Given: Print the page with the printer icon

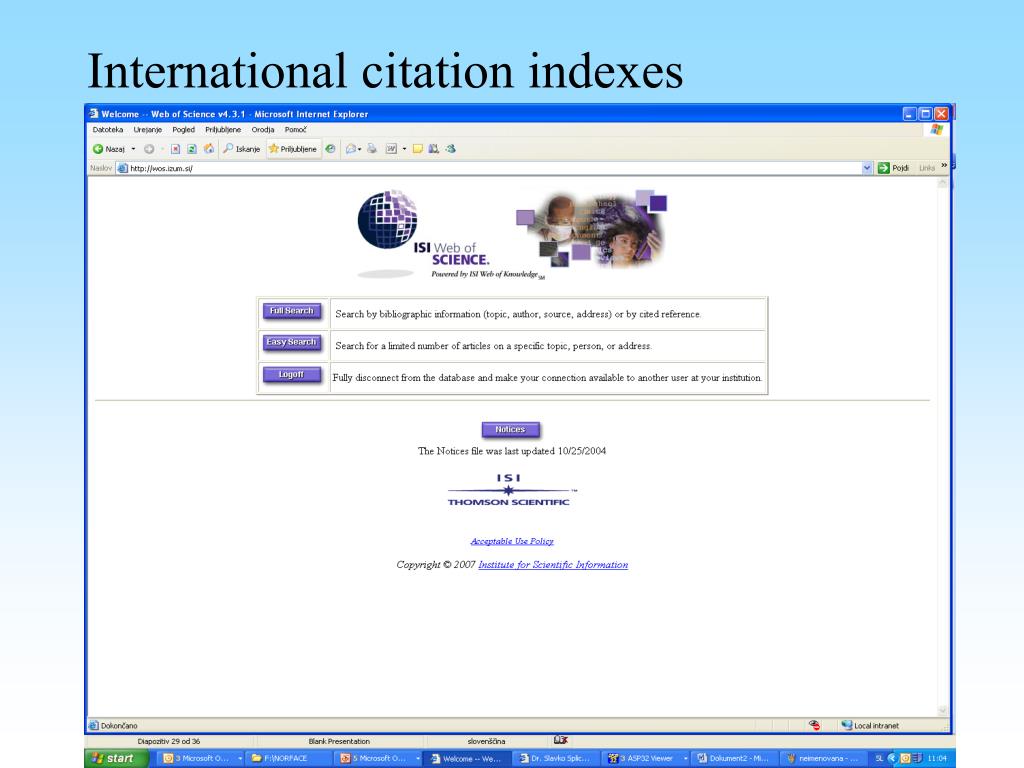Looking at the screenshot, I should pyautogui.click(x=372, y=149).
